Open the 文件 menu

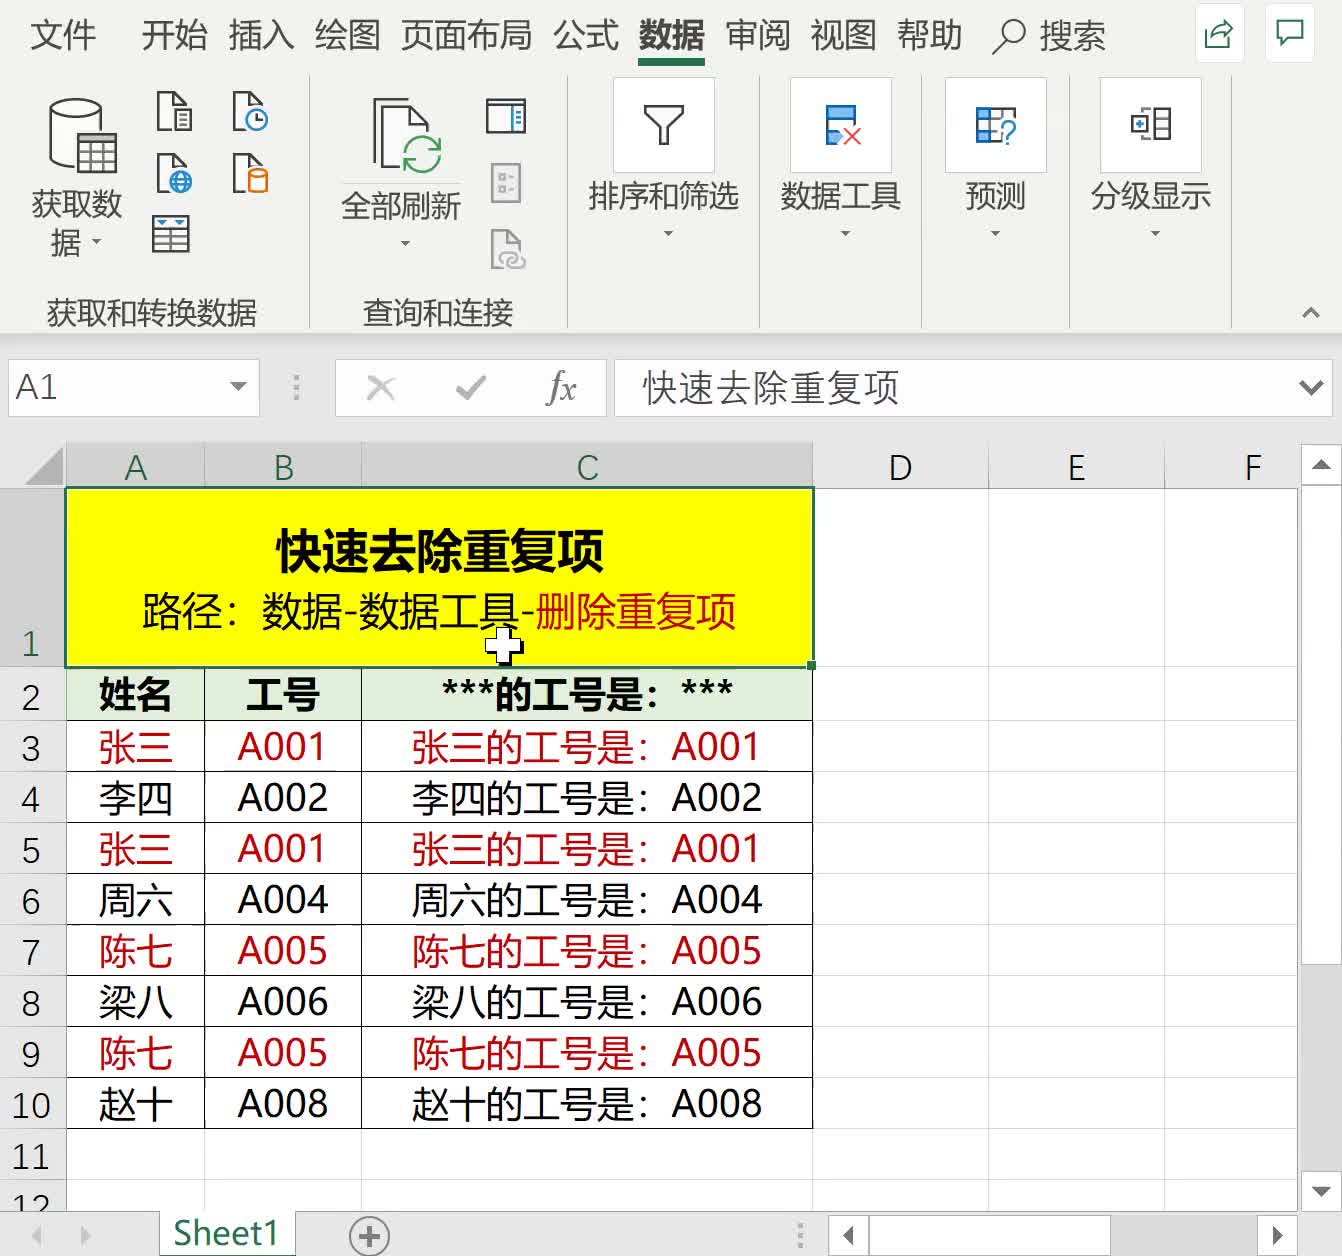click(x=63, y=36)
